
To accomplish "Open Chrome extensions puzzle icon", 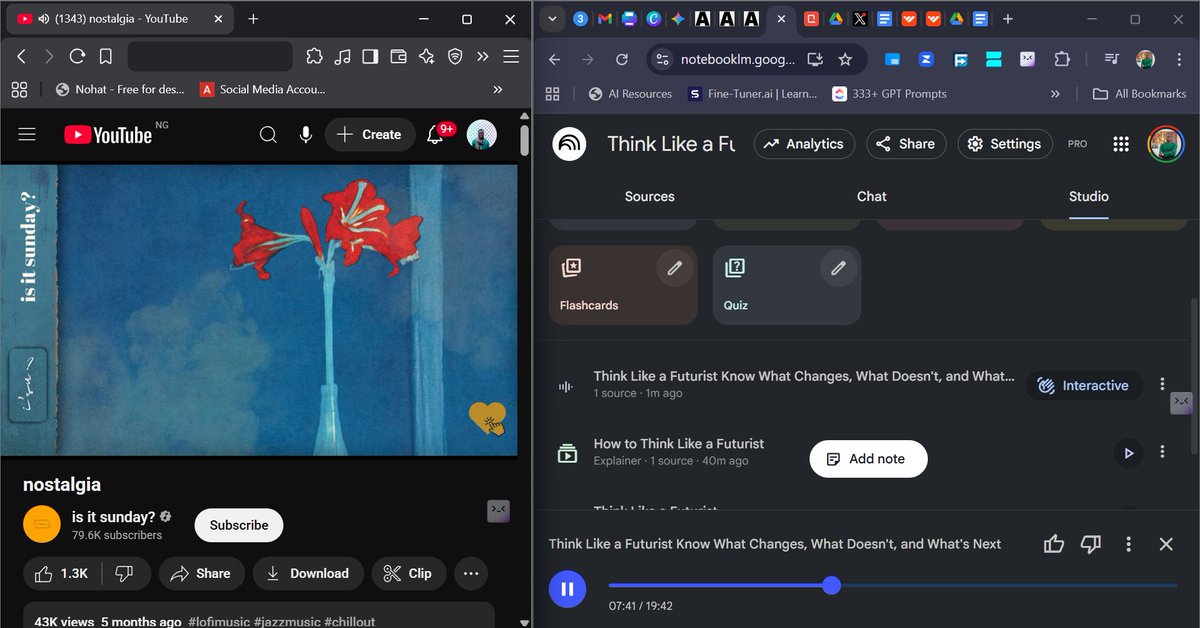I will 1062,59.
